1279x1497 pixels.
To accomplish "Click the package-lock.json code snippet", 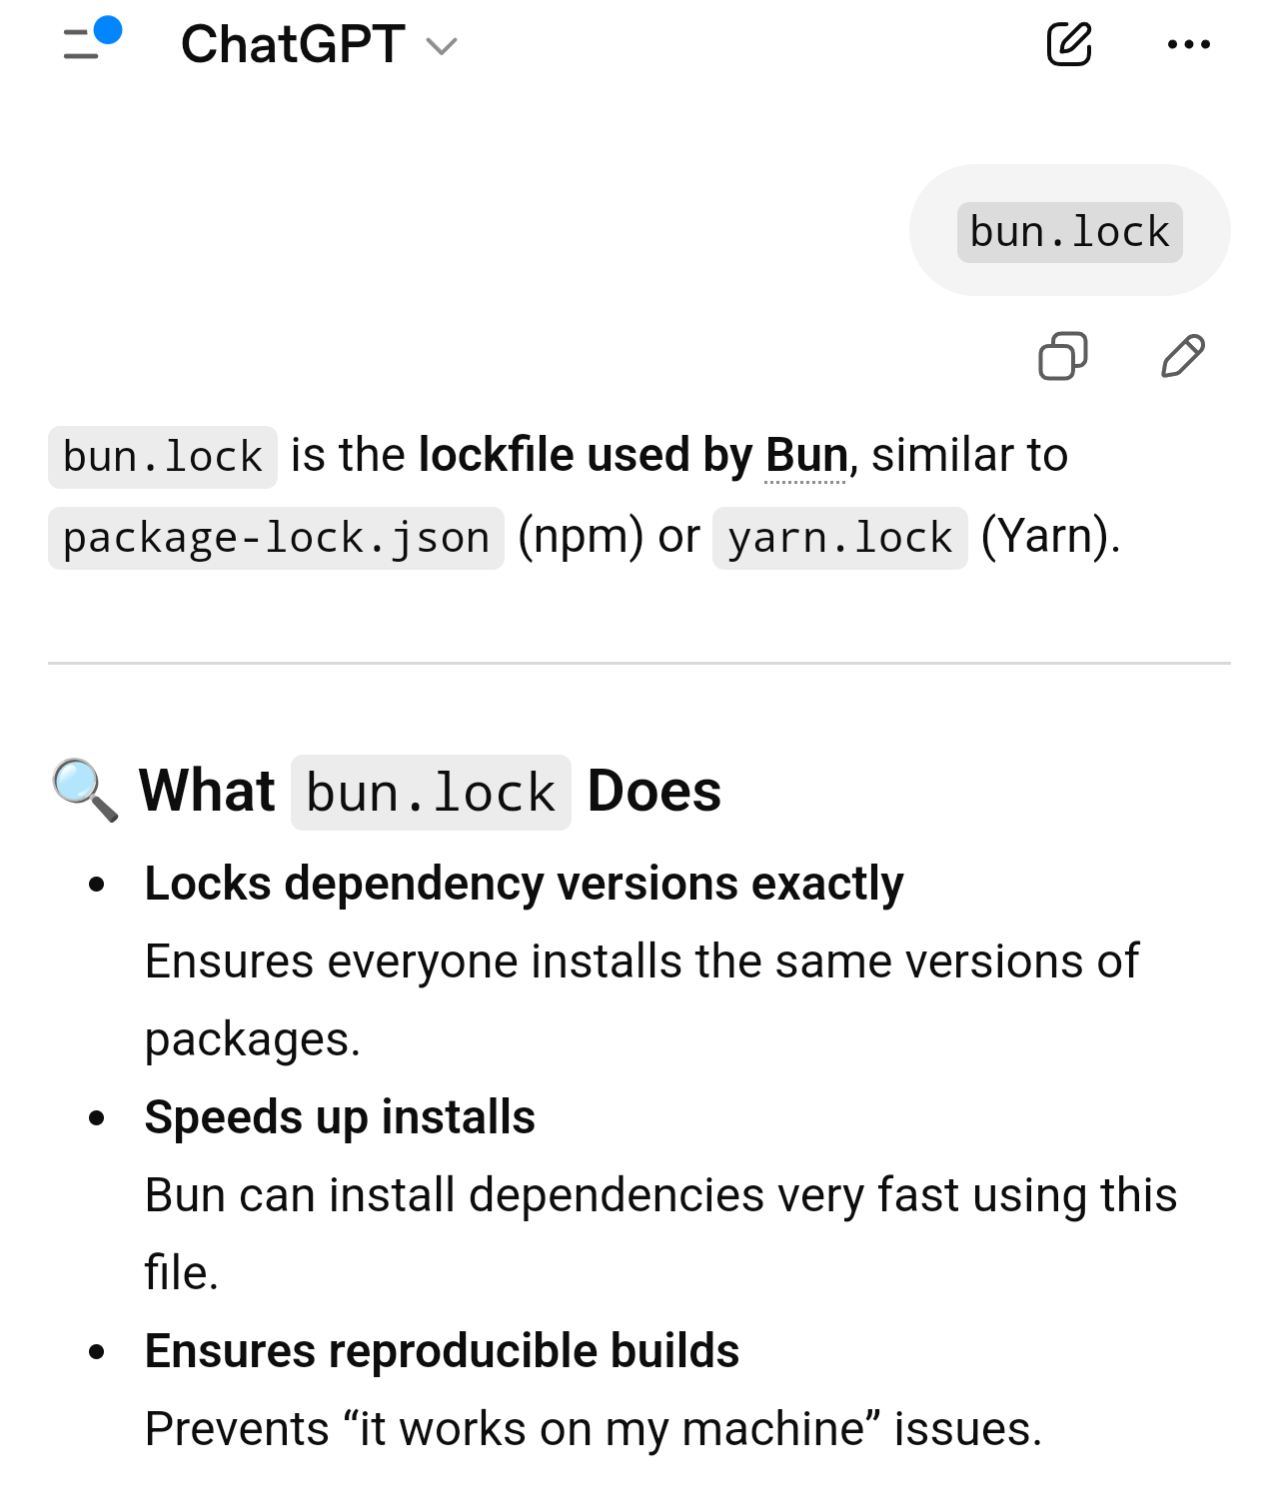I will point(276,538).
